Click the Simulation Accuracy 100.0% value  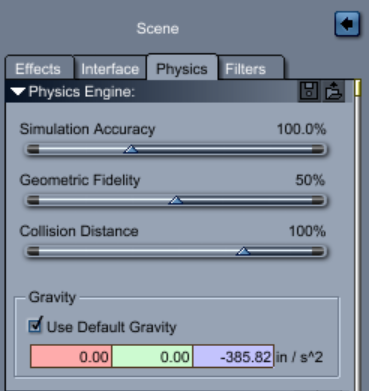pos(301,129)
